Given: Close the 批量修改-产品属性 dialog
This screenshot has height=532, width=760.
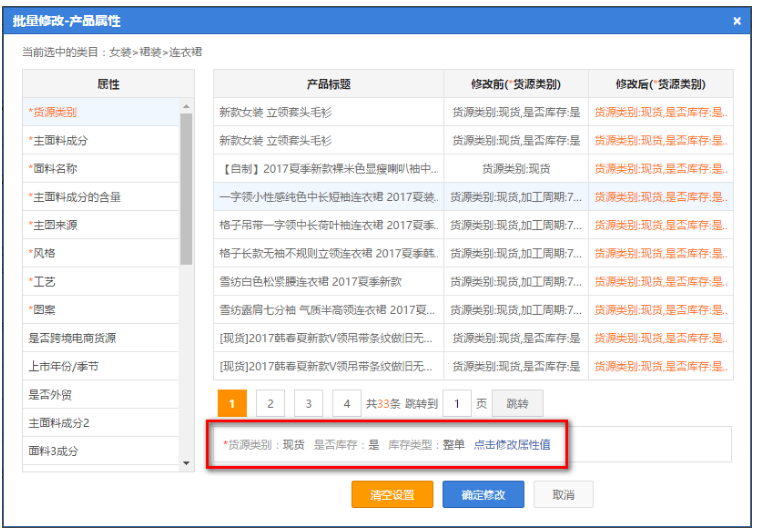Looking at the screenshot, I should point(737,21).
